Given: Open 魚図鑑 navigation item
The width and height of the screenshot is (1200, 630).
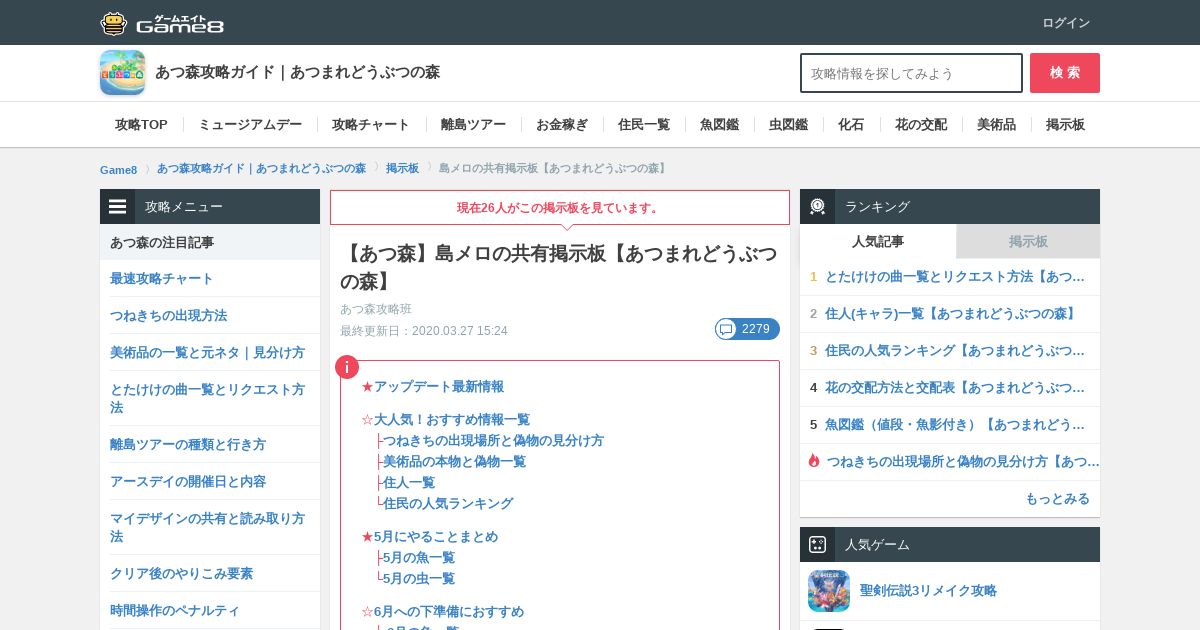Looking at the screenshot, I should pos(720,124).
